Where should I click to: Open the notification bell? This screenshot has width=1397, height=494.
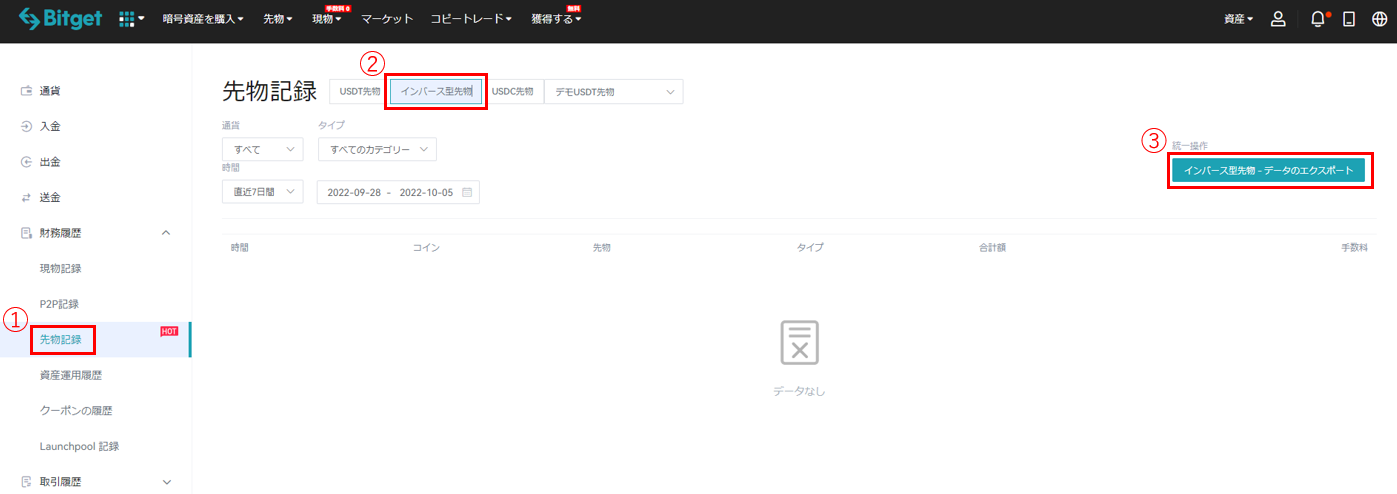click(x=1318, y=19)
